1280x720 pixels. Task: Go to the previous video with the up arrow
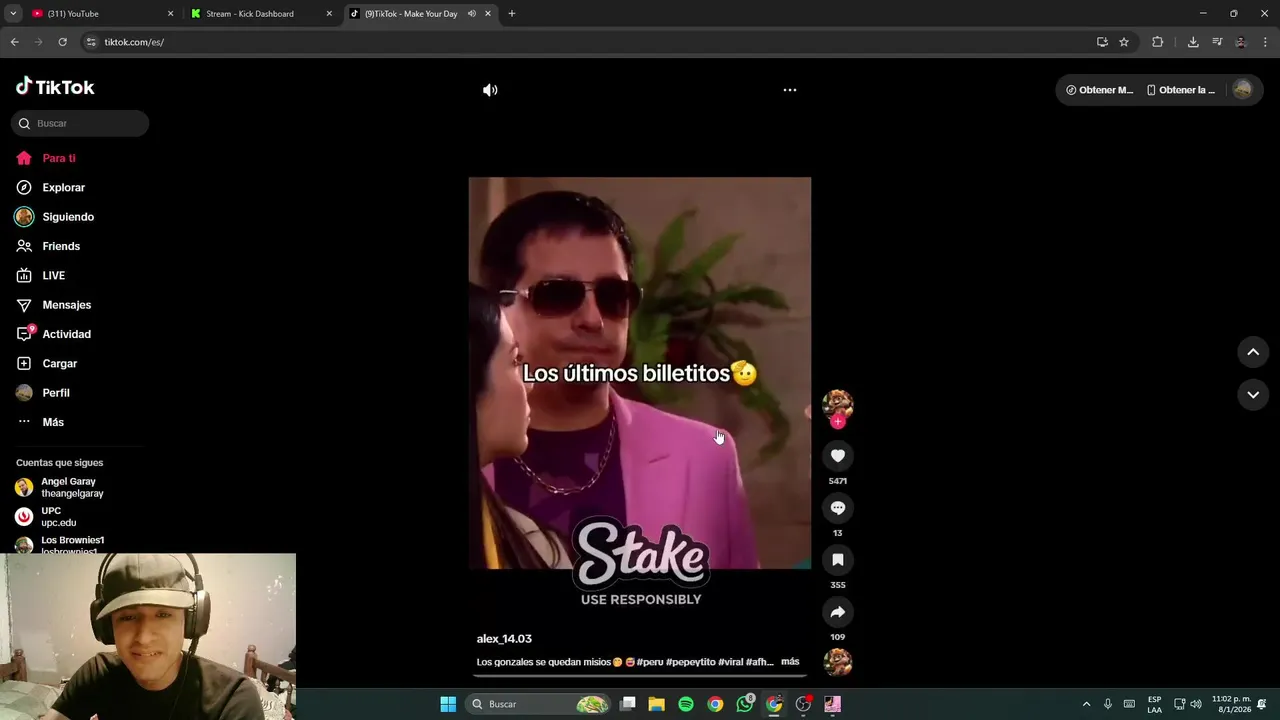point(1253,352)
